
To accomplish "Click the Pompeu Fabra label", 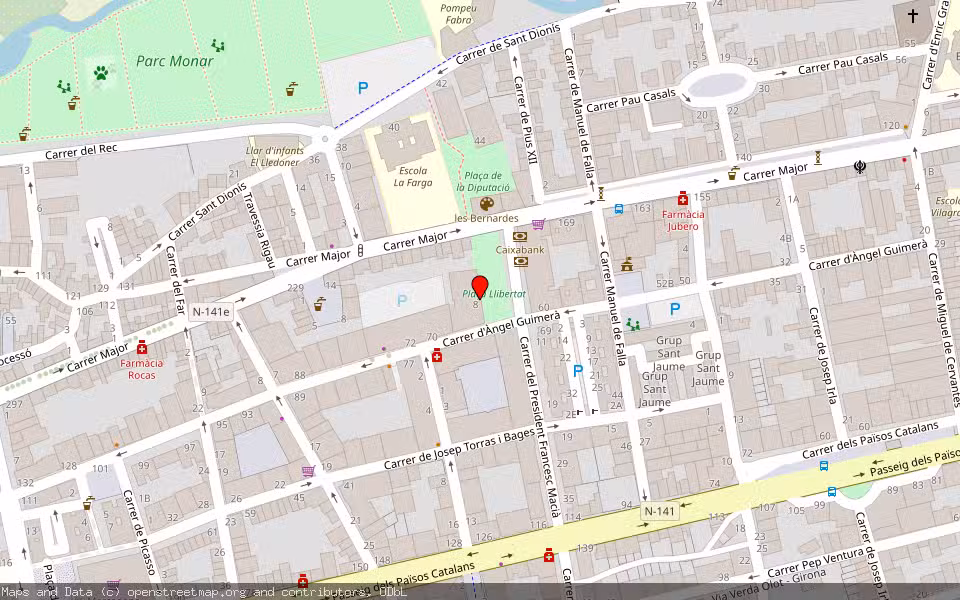I will (x=459, y=14).
